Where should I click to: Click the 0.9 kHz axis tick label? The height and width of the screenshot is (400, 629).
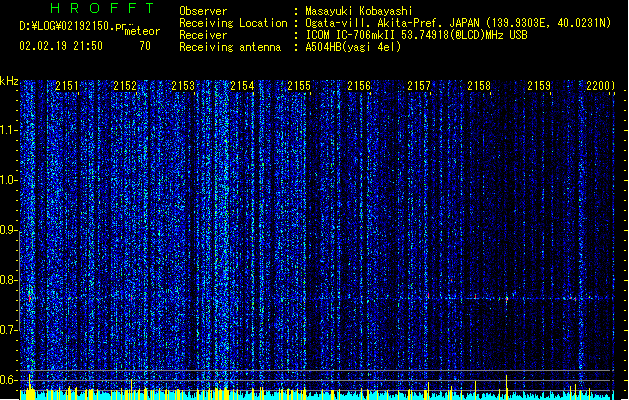pyautogui.click(x=9, y=230)
